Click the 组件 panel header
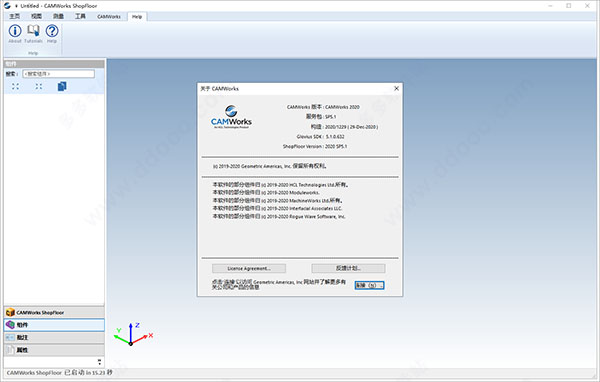 coord(54,64)
